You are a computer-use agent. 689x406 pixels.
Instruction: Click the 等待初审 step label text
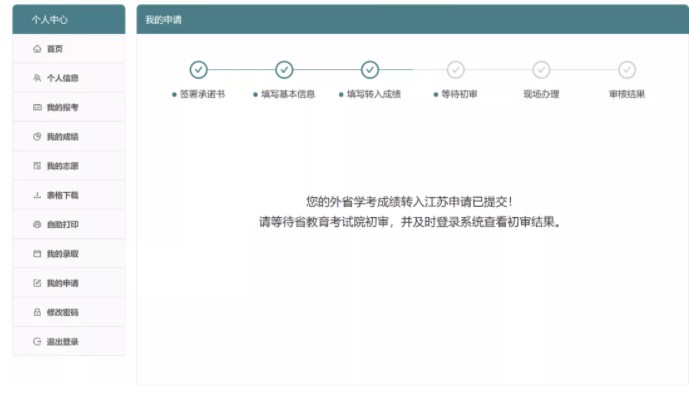click(x=459, y=95)
